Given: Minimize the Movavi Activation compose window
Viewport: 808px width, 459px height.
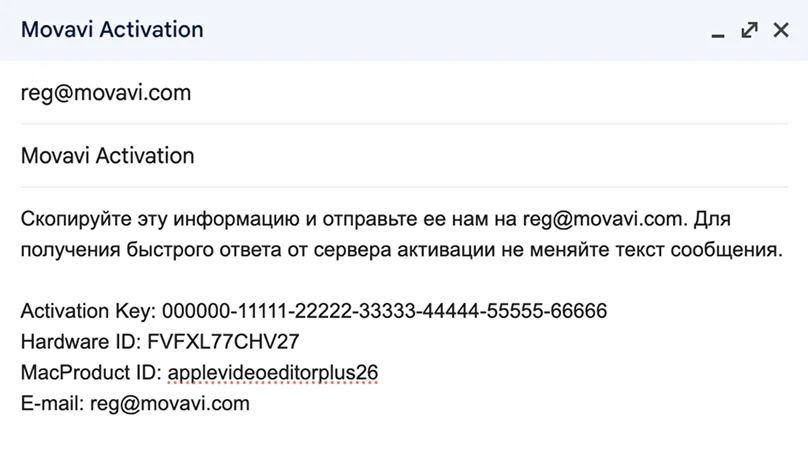Looking at the screenshot, I should 717,31.
